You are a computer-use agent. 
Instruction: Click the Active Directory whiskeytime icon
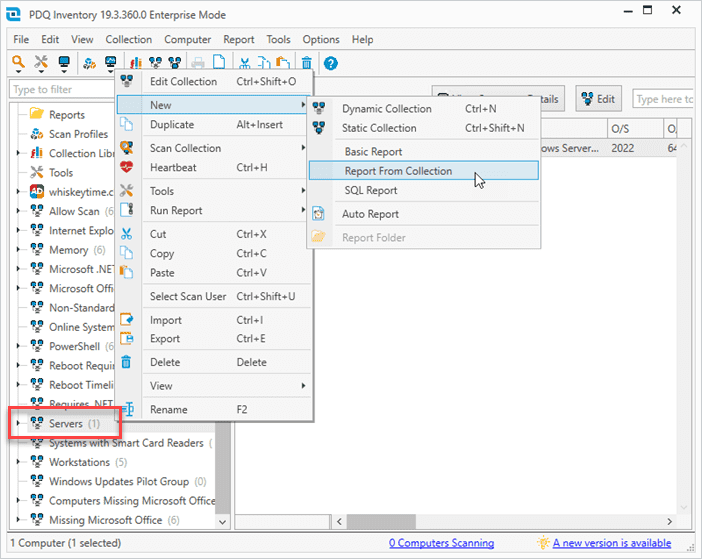pos(37,192)
